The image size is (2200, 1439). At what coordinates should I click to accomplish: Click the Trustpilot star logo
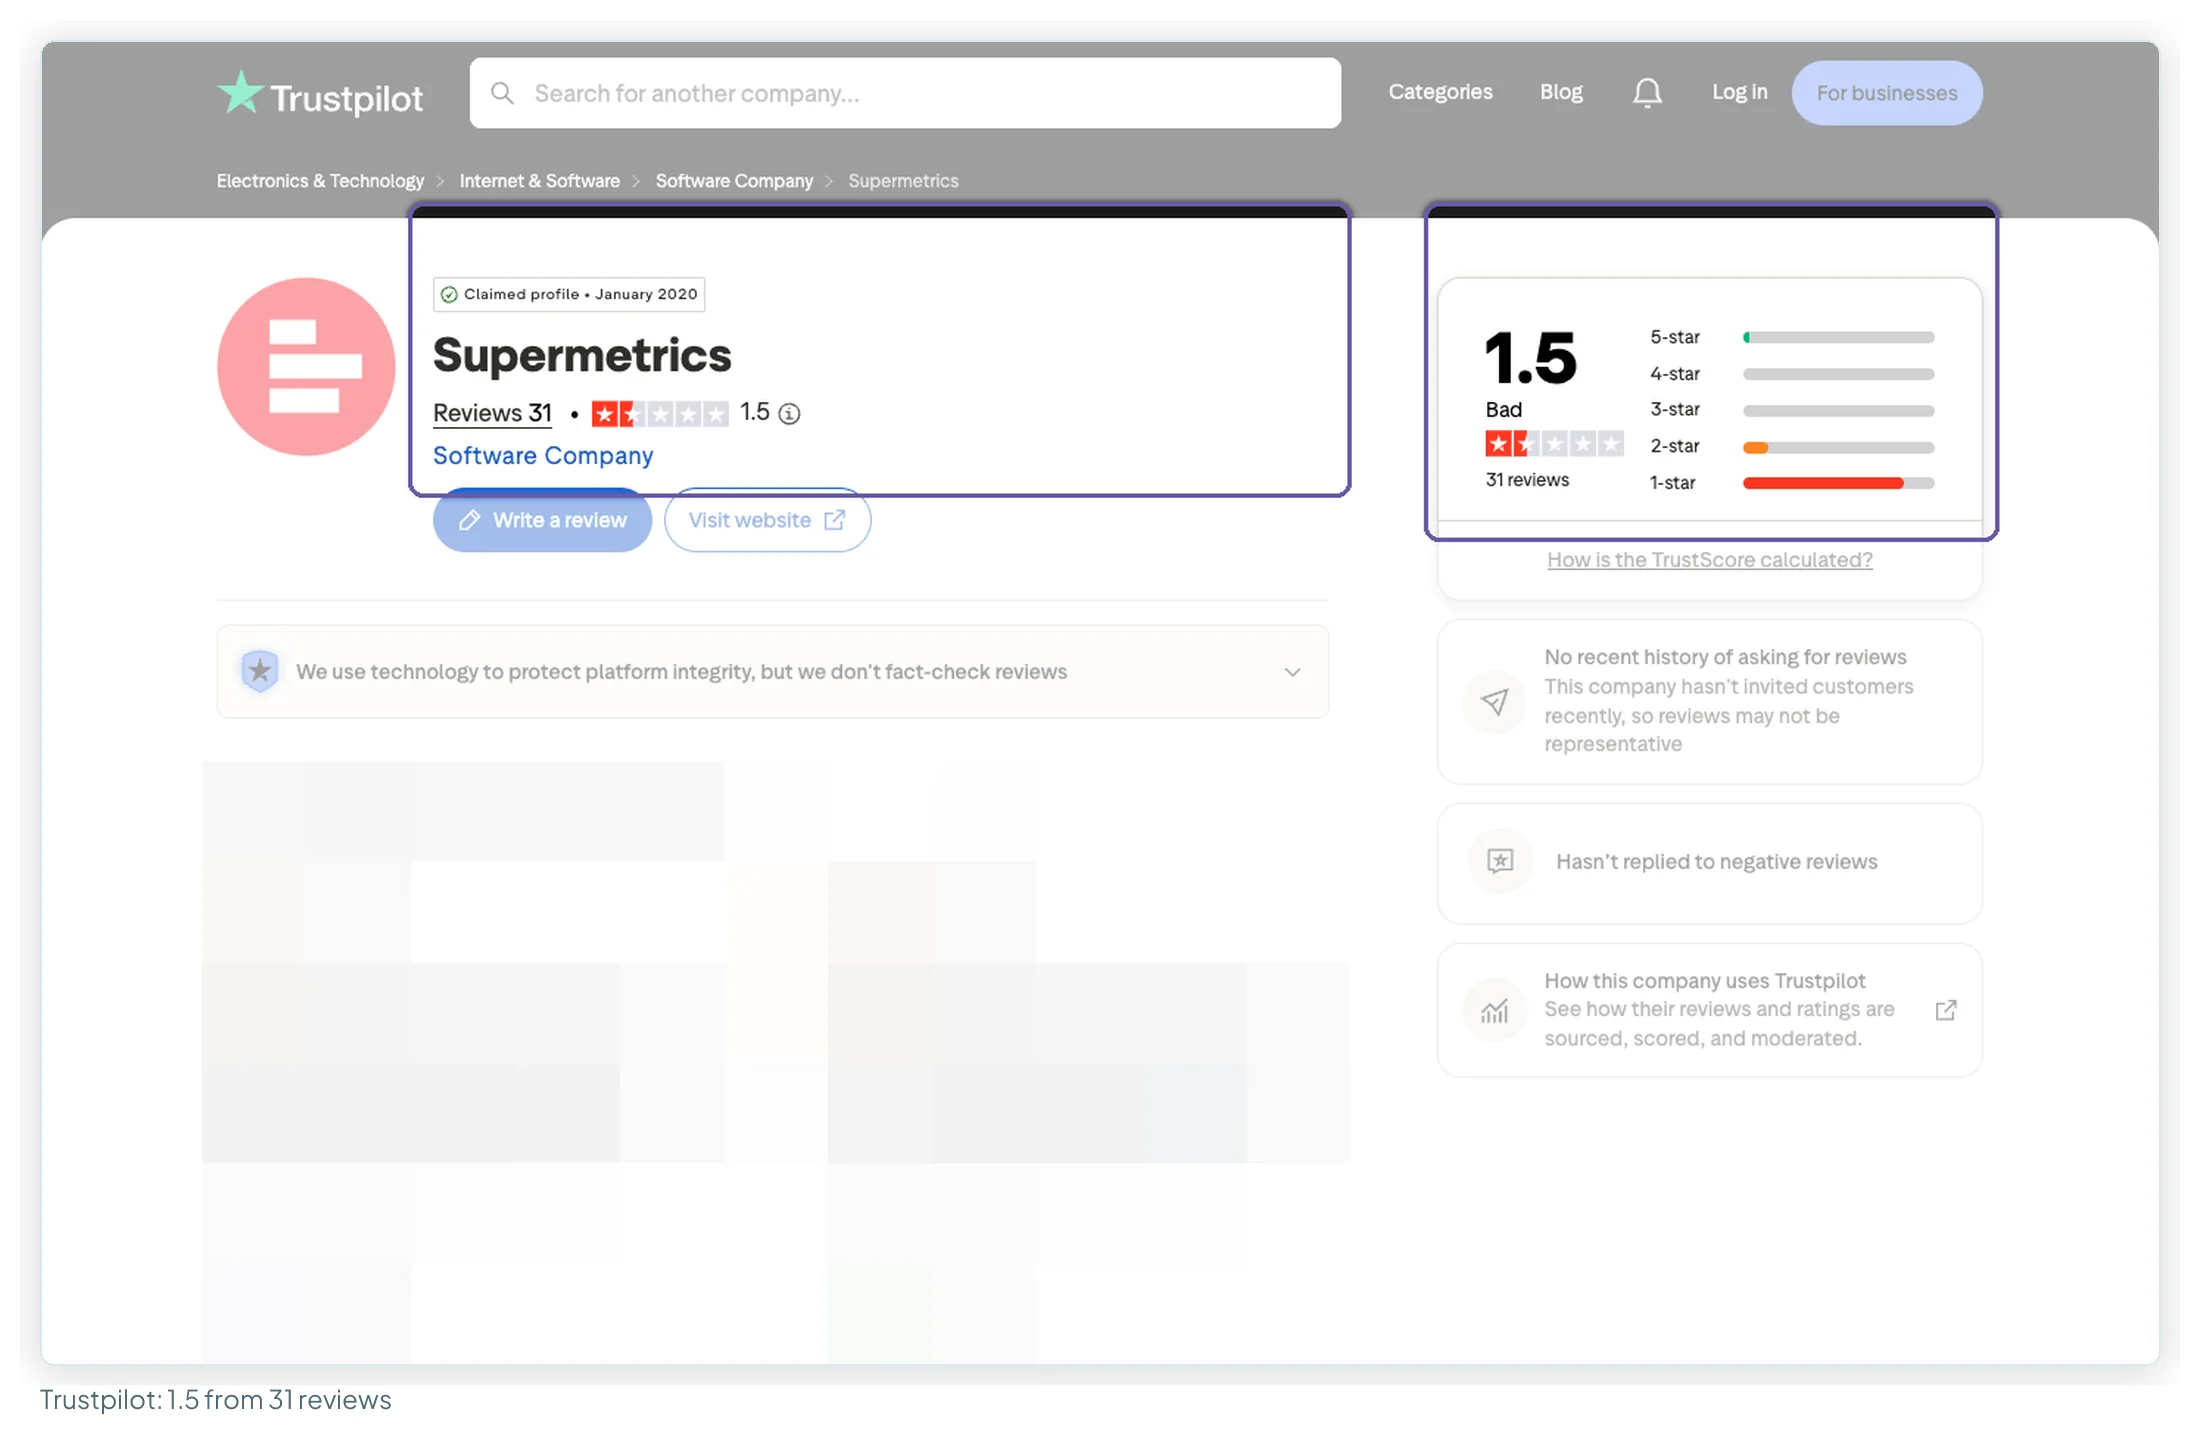tap(241, 93)
